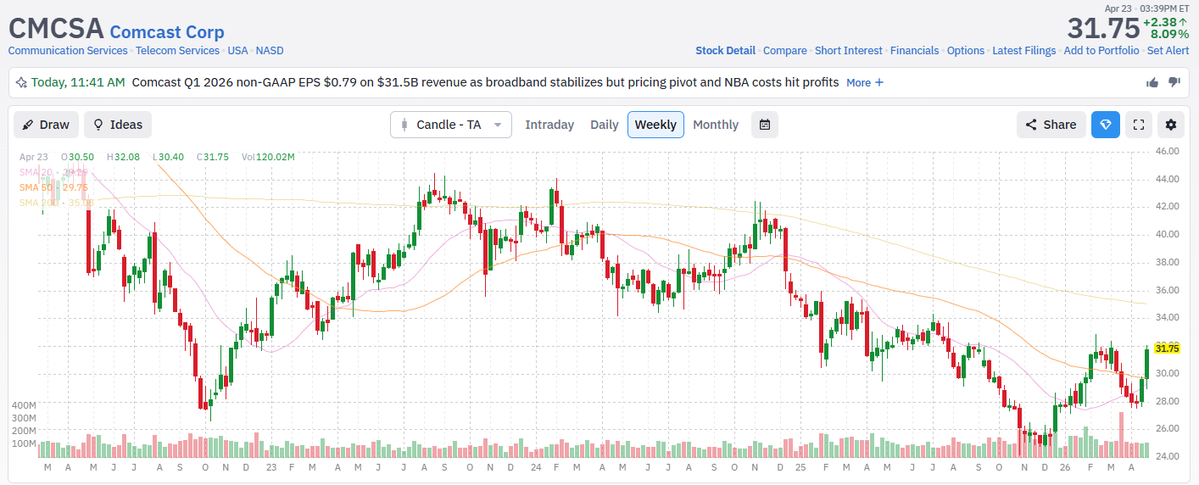Open the USA country link
This screenshot has width=1199, height=485.
[238, 50]
